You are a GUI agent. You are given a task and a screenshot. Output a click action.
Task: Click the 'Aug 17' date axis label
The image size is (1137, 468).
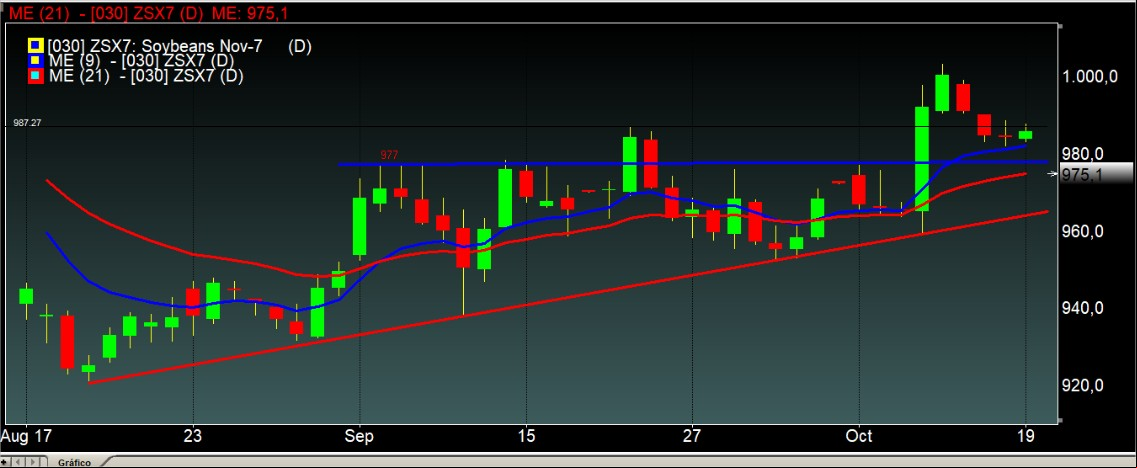26,437
